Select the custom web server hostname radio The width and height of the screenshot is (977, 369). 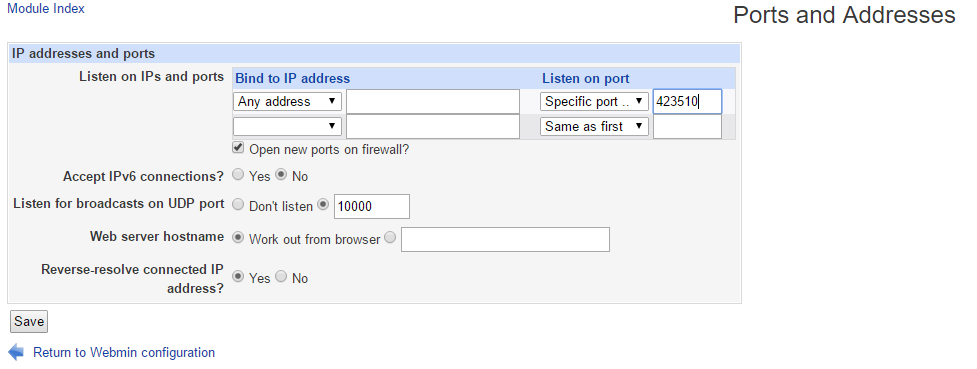(390, 237)
